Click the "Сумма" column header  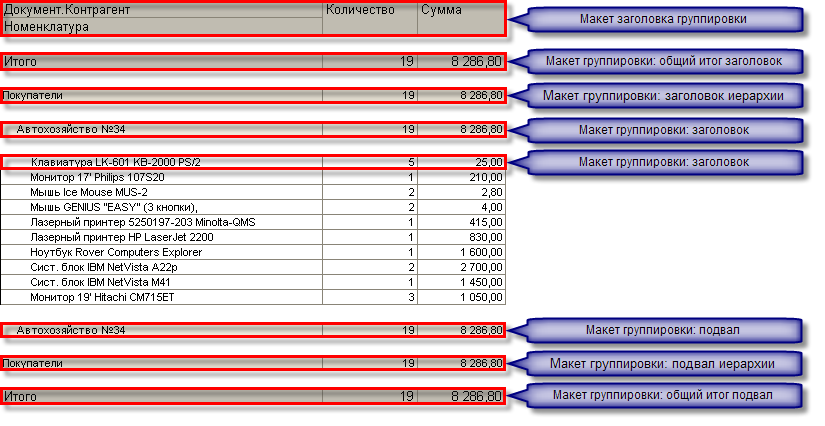coord(441,11)
